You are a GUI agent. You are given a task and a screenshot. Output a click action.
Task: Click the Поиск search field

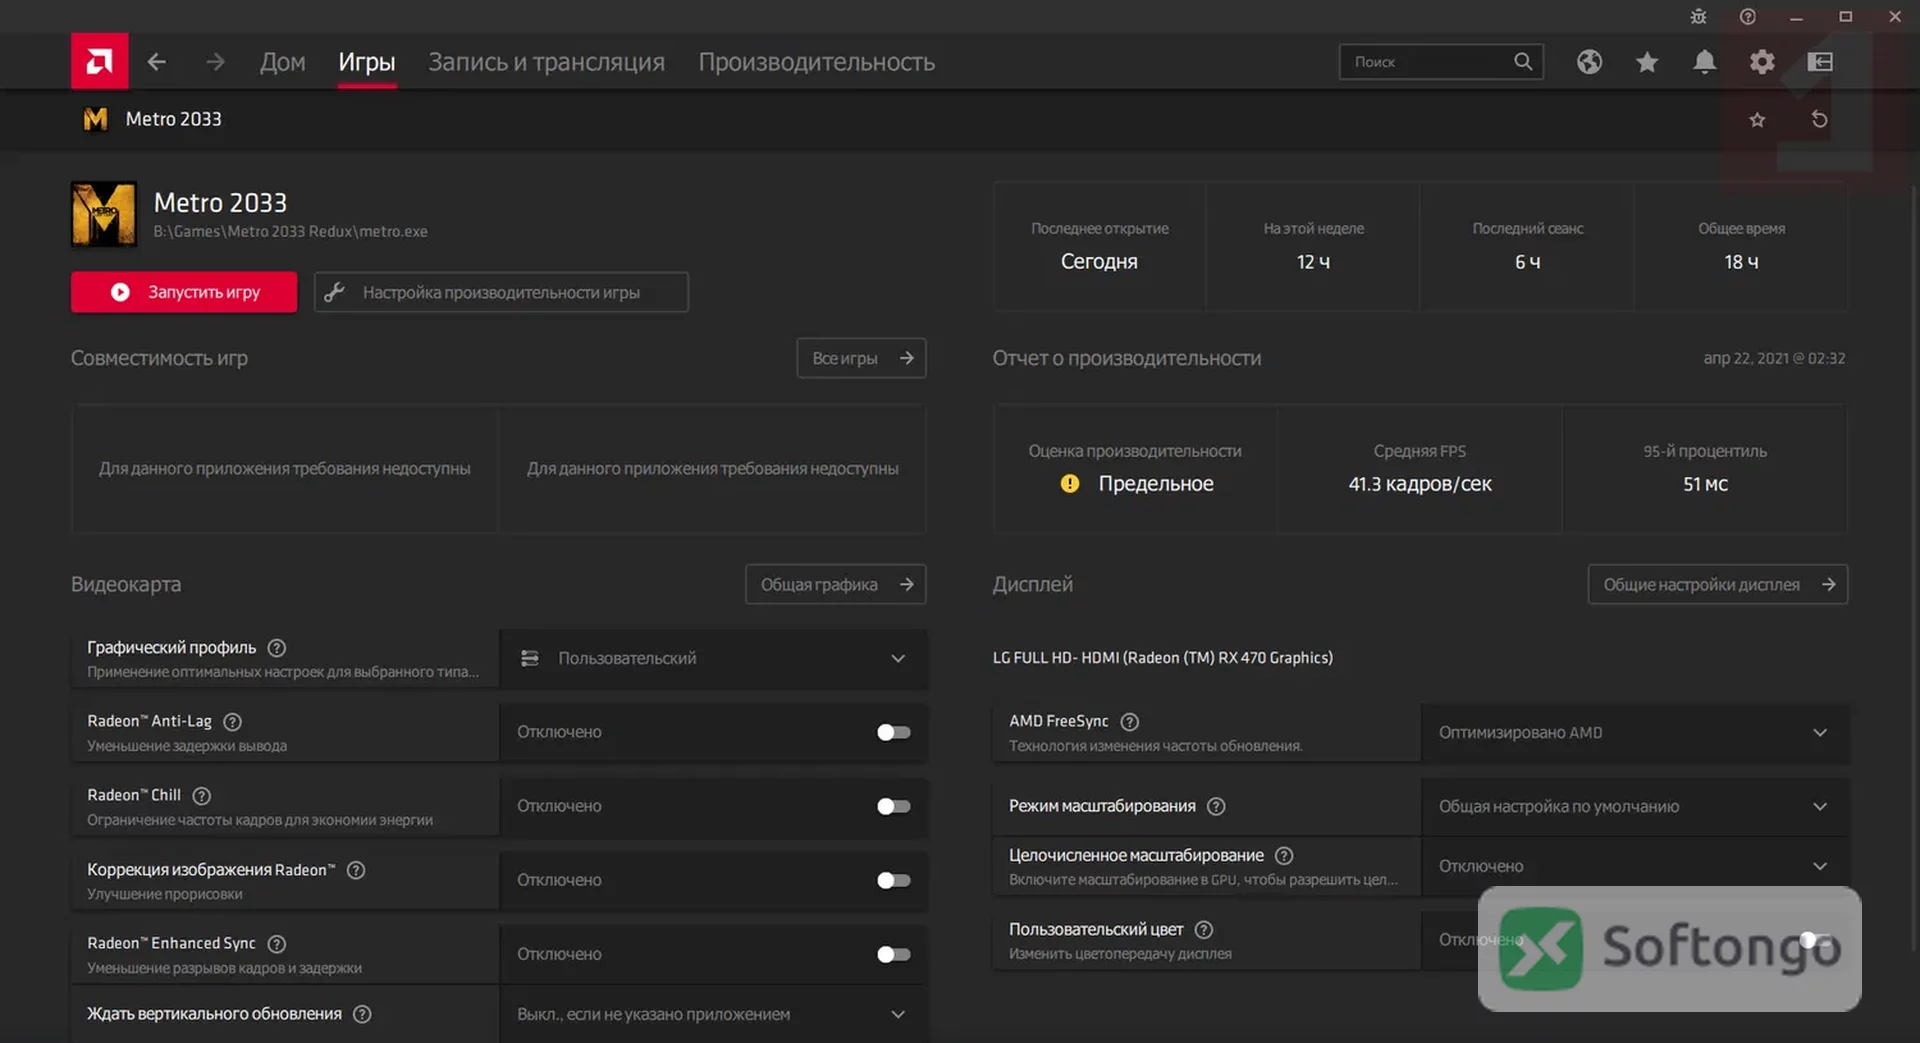pyautogui.click(x=1441, y=62)
